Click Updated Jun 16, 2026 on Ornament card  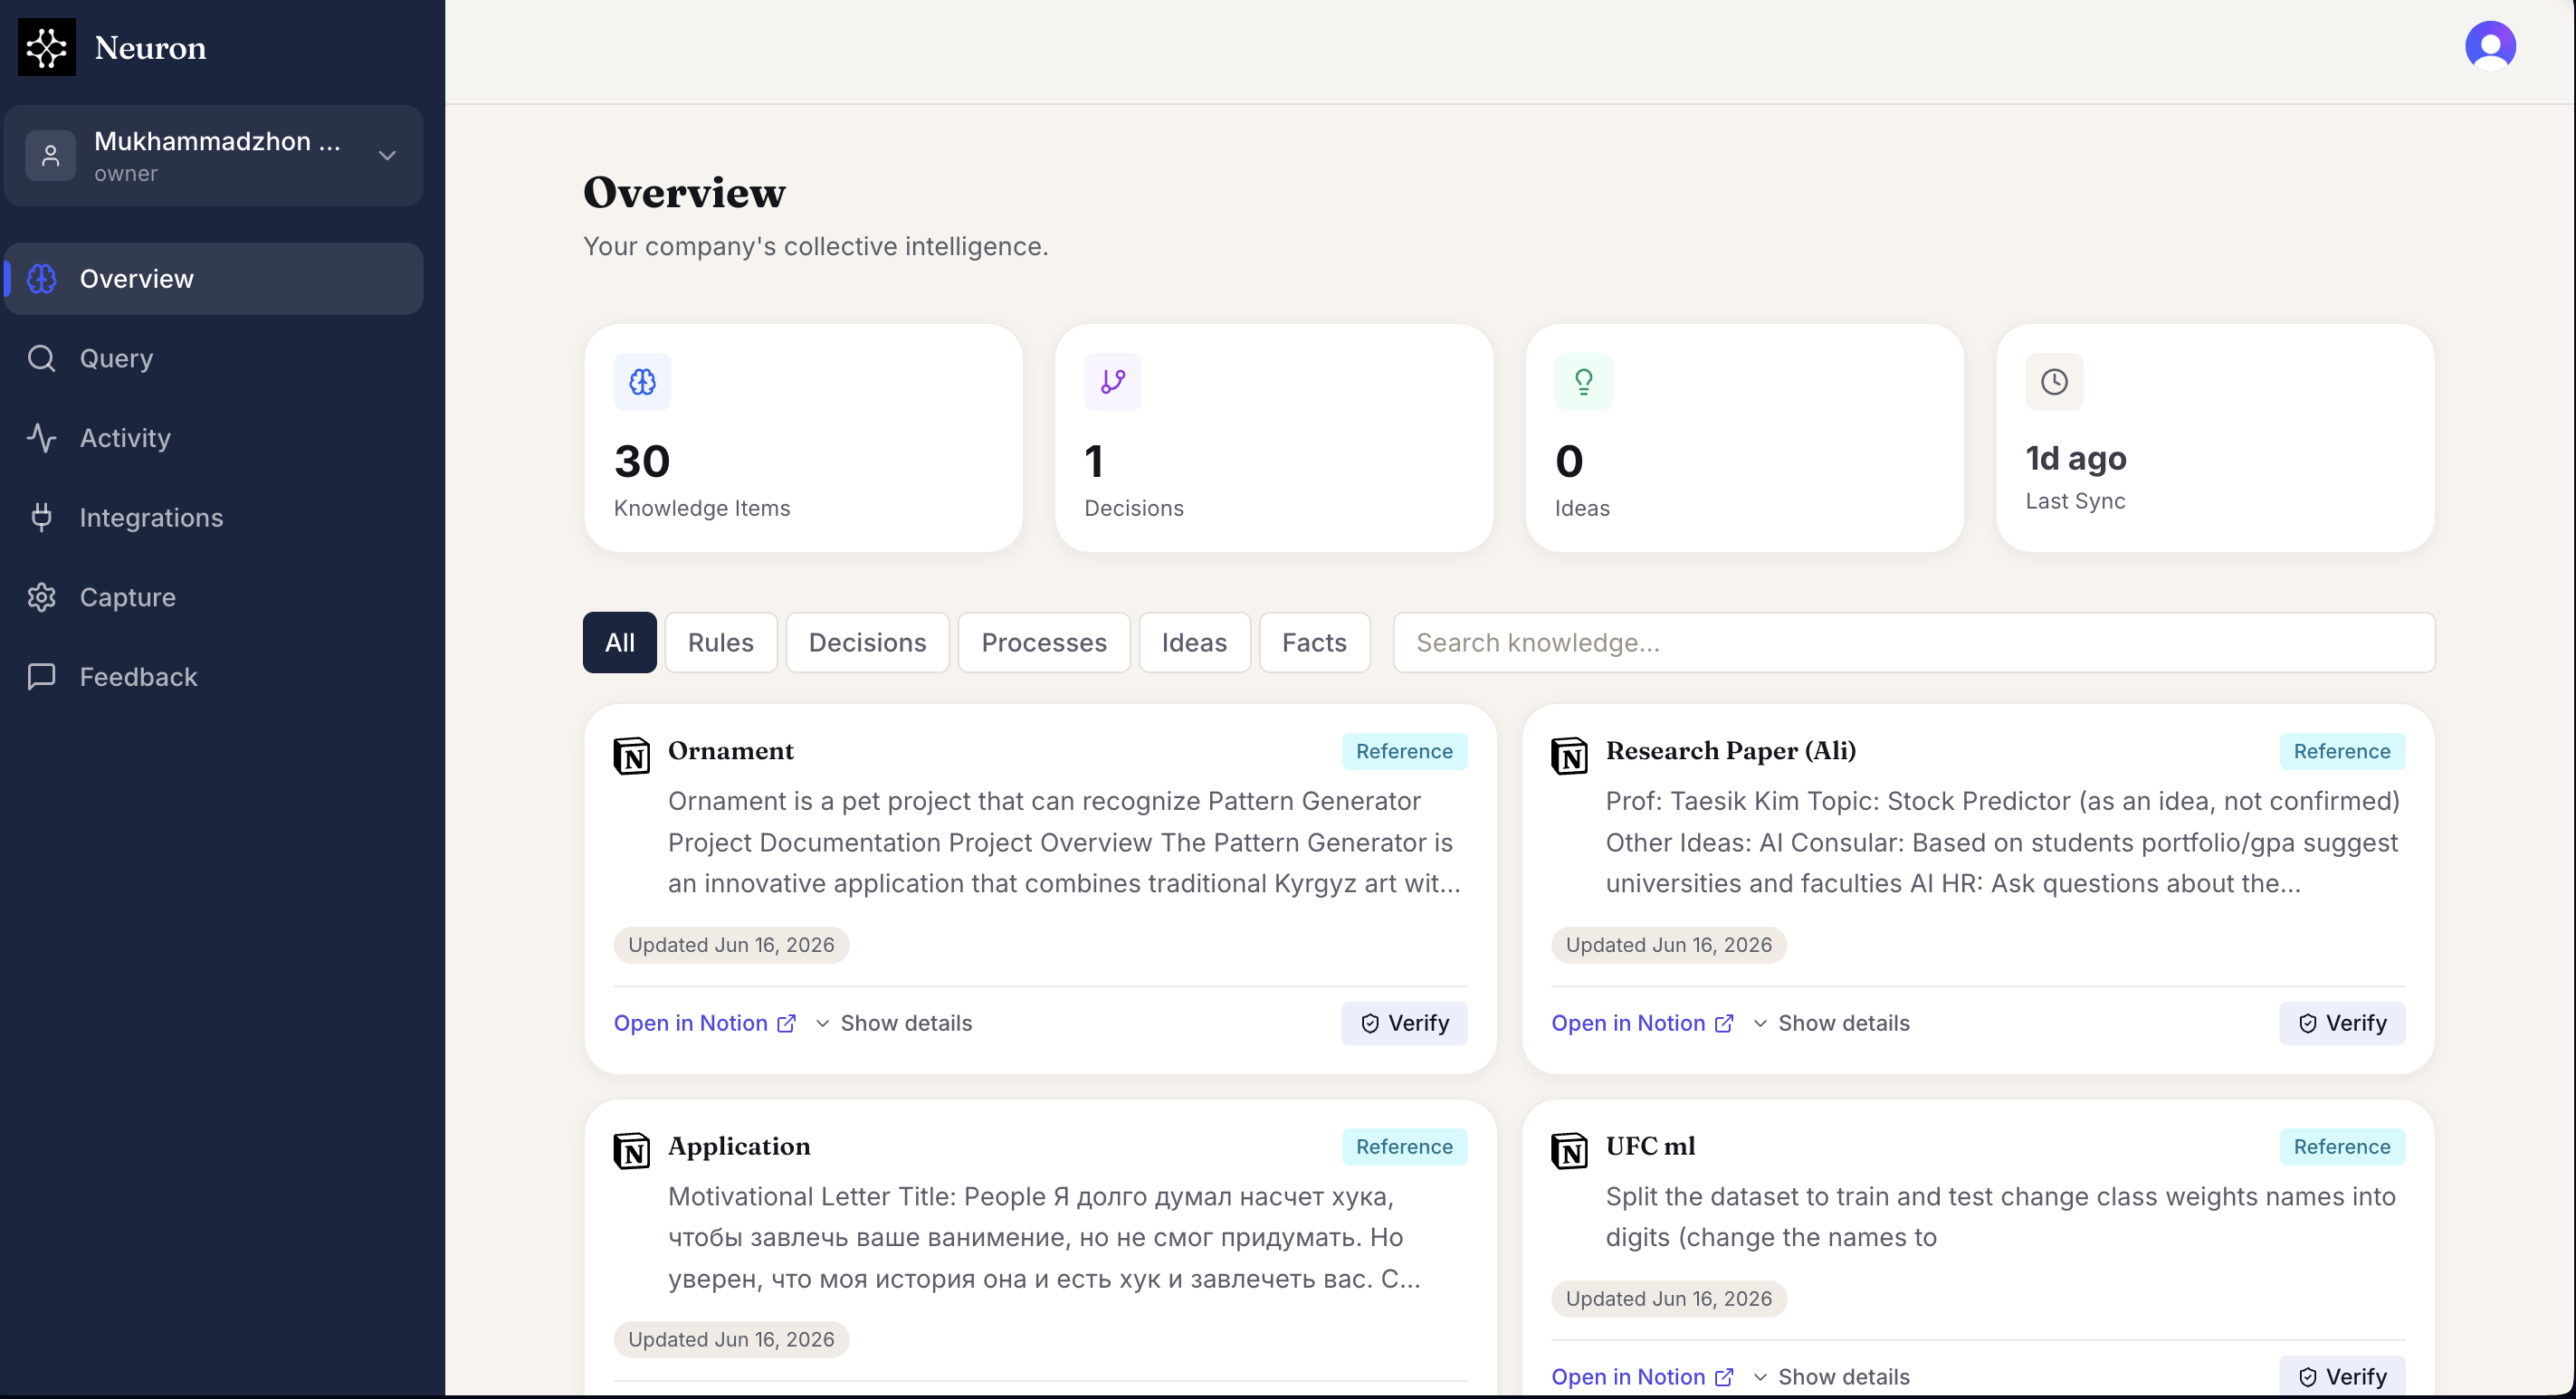tap(731, 945)
